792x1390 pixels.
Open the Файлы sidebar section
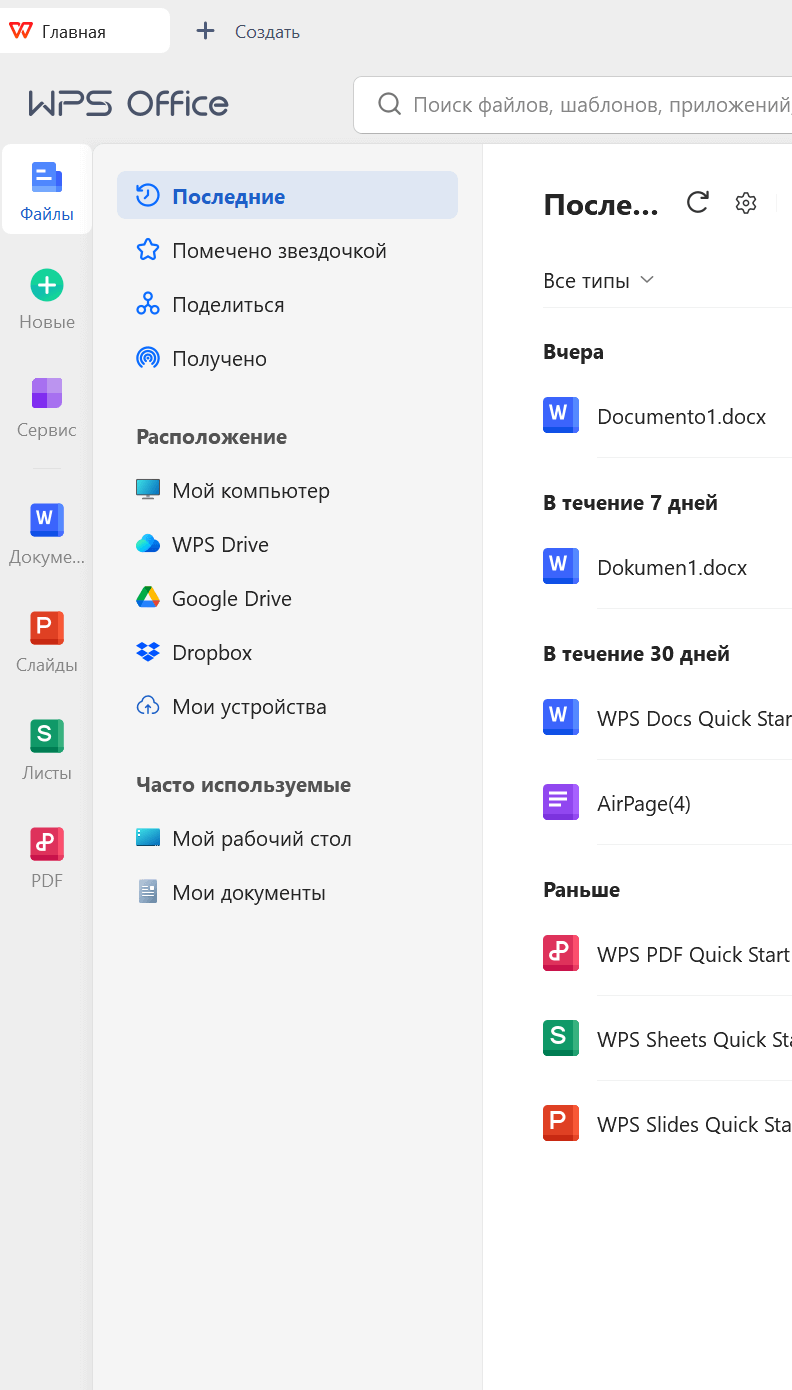point(47,190)
